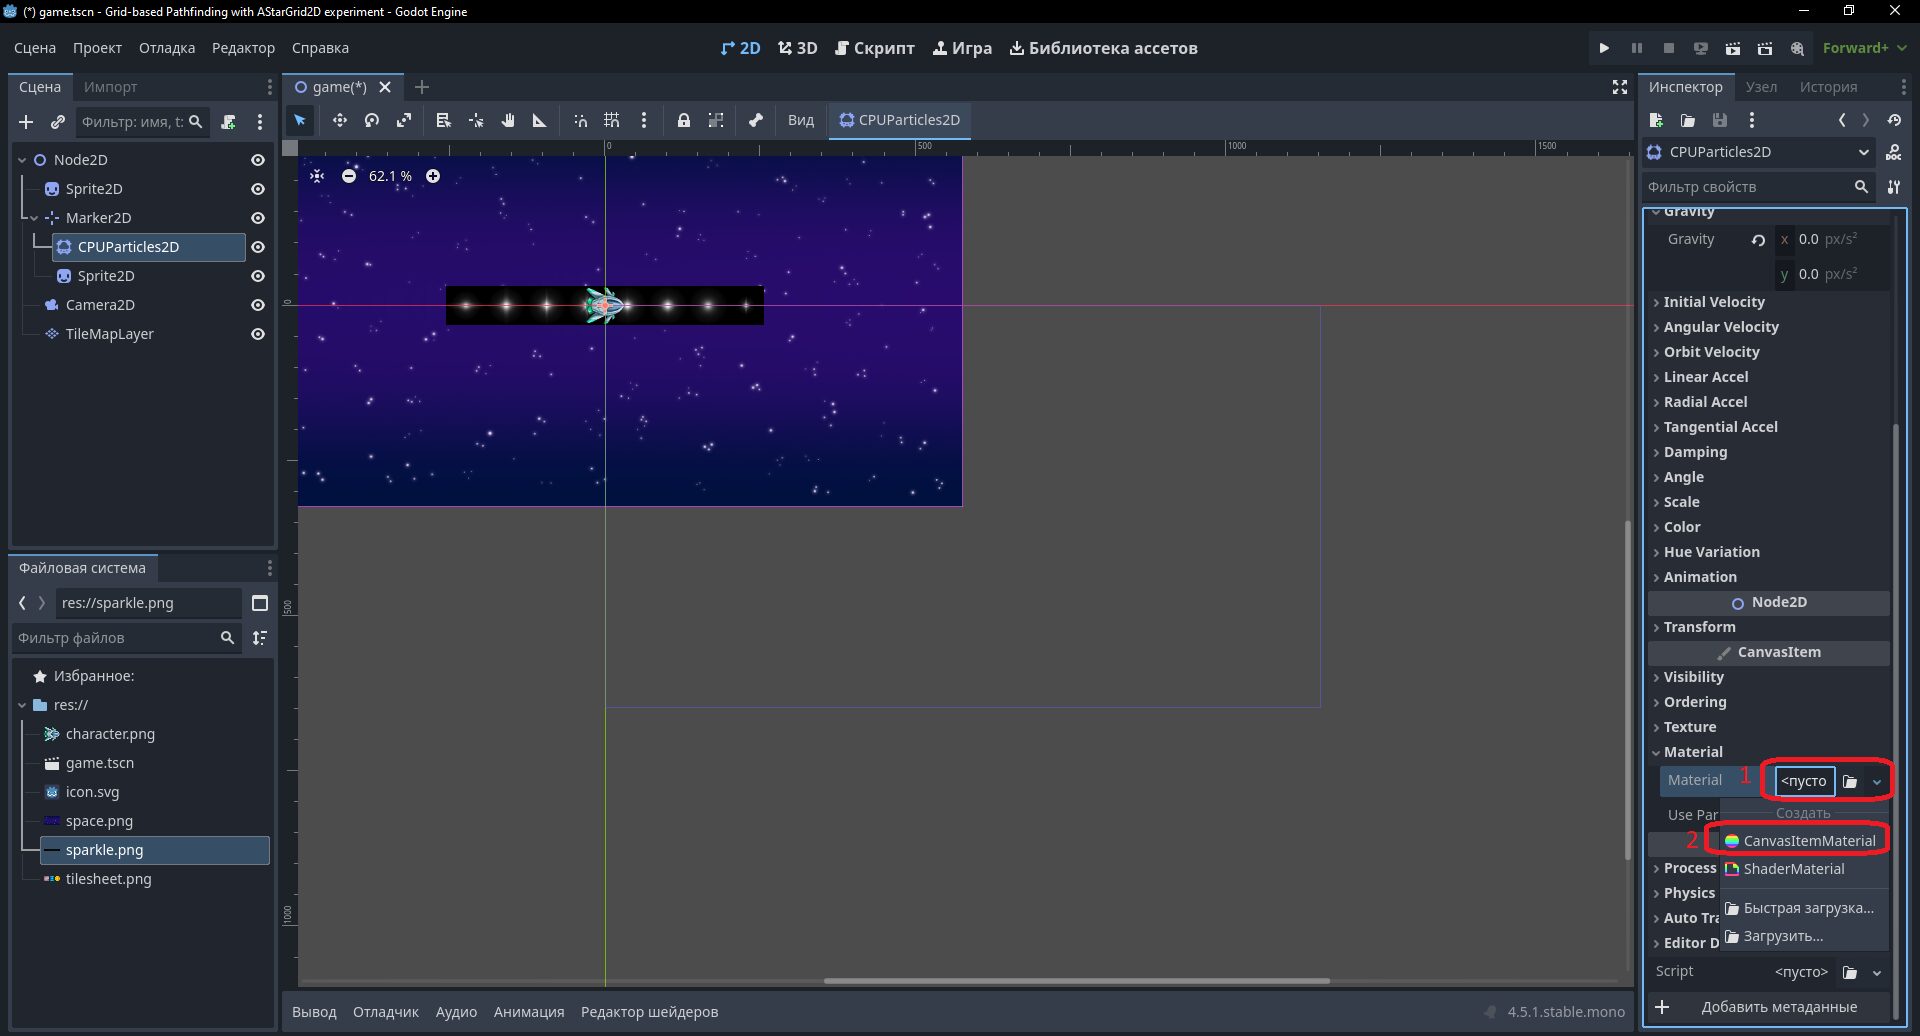Image resolution: width=1920 pixels, height=1036 pixels.
Task: Expand the Transform section
Action: click(x=1768, y=627)
